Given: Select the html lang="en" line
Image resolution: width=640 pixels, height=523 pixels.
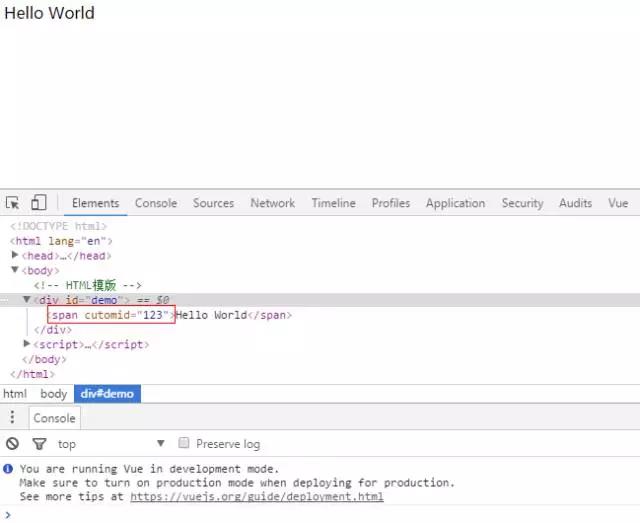Looking at the screenshot, I should pyautogui.click(x=61, y=241).
